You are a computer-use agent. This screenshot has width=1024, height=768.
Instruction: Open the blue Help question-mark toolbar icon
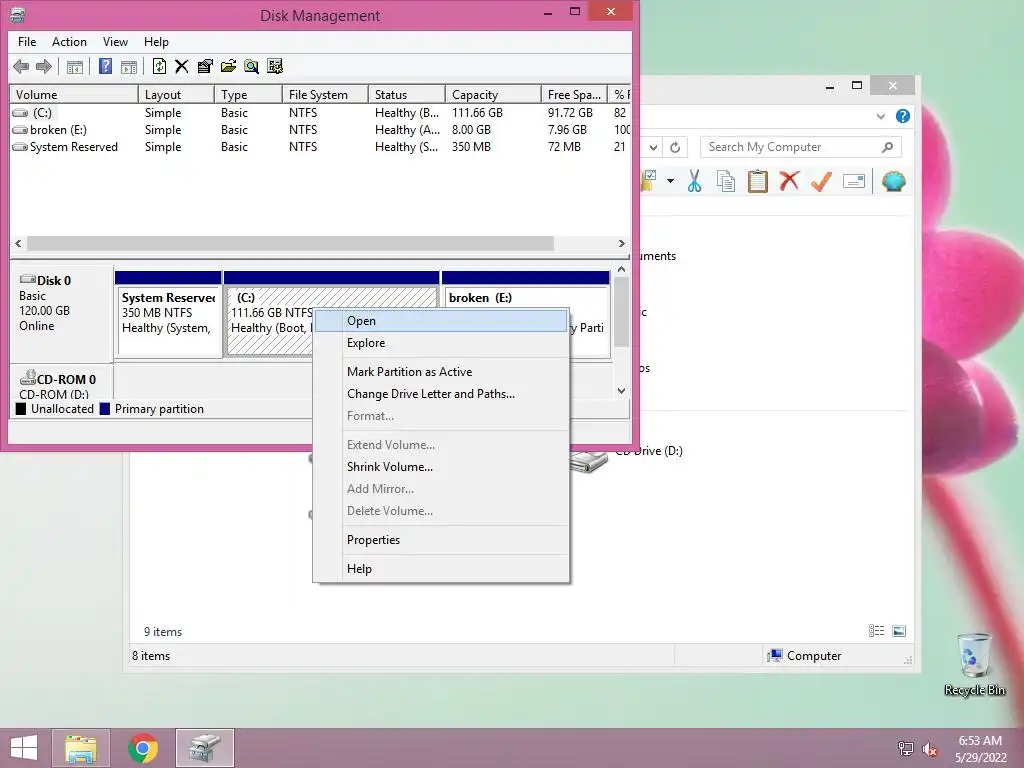(x=105, y=66)
